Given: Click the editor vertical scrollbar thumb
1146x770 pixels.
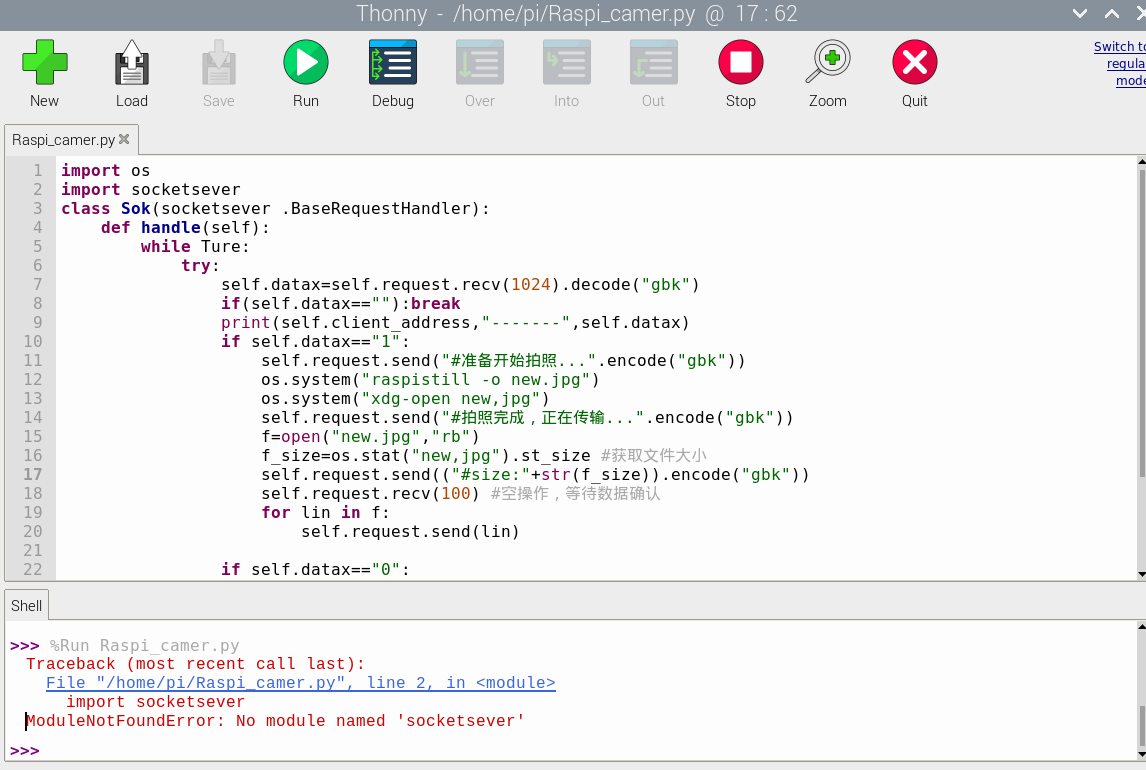Looking at the screenshot, I should [x=1141, y=325].
